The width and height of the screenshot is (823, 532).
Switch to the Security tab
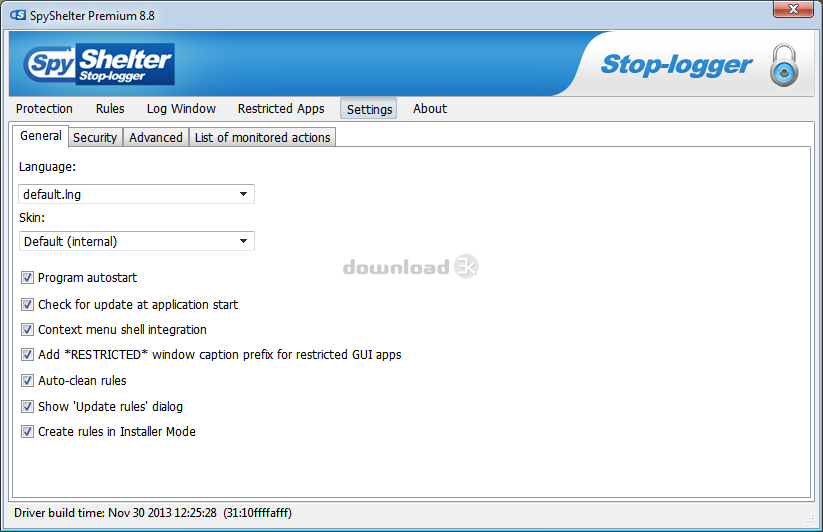(x=95, y=137)
